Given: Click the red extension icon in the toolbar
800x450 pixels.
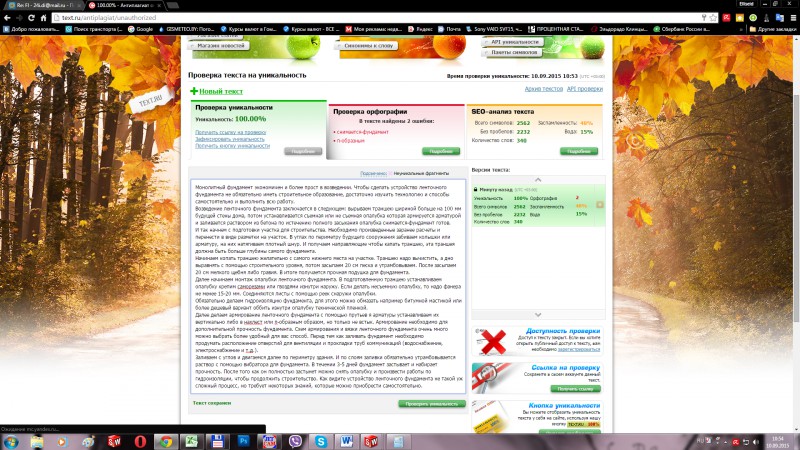Looking at the screenshot, I should pyautogui.click(x=726, y=17).
